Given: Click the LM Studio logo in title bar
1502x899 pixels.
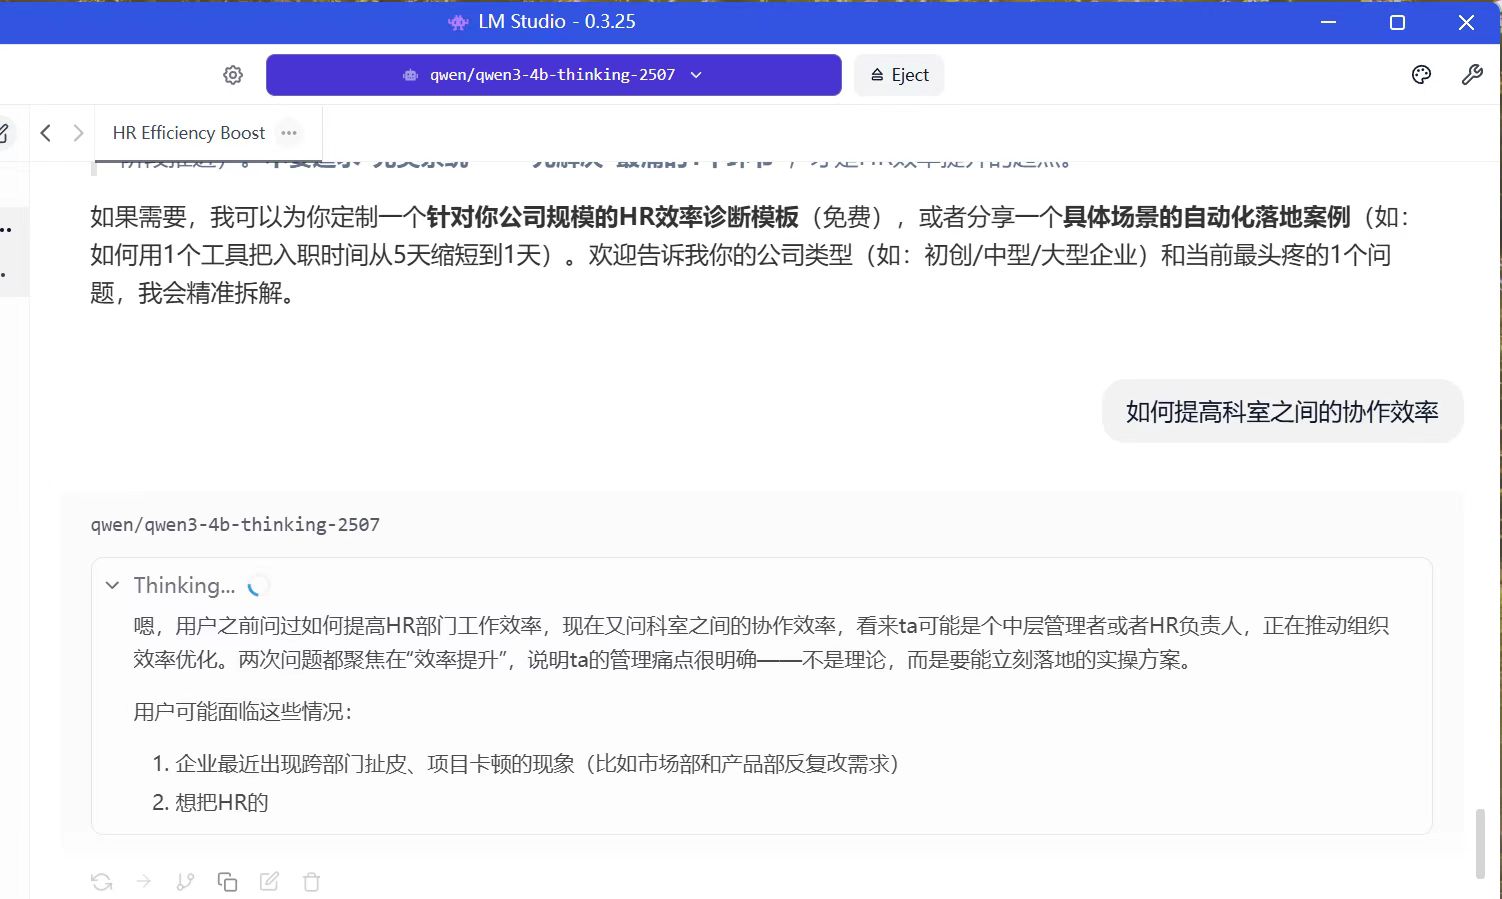Looking at the screenshot, I should [458, 22].
